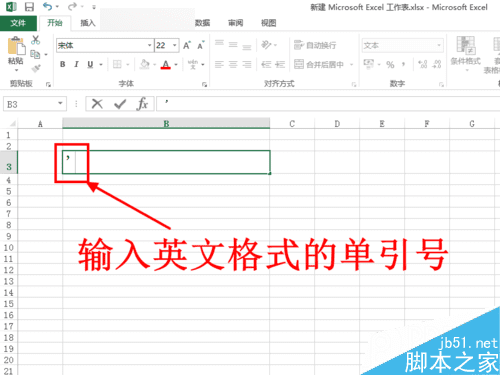Screen dimensions: 500x375
Task: Click the Insert Function fx icon
Action: pos(142,104)
